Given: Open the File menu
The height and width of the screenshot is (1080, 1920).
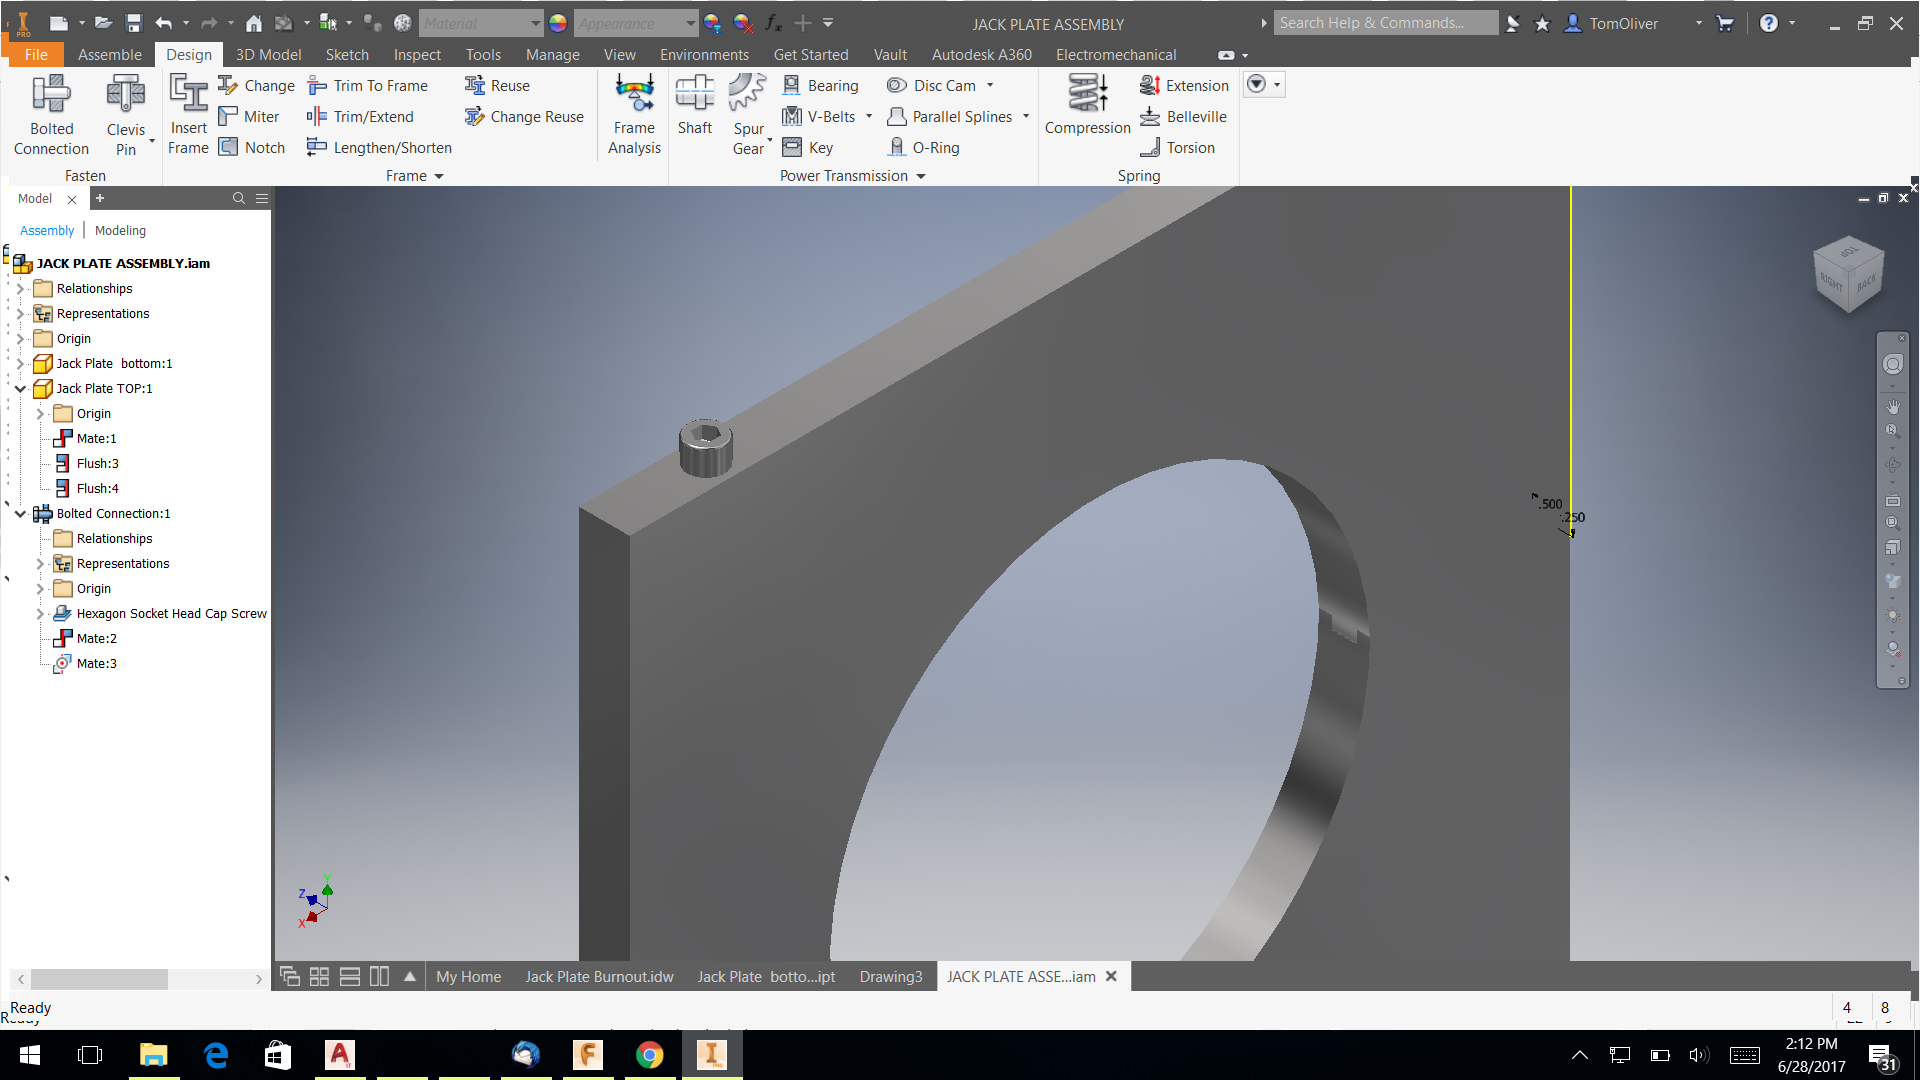Looking at the screenshot, I should point(36,55).
